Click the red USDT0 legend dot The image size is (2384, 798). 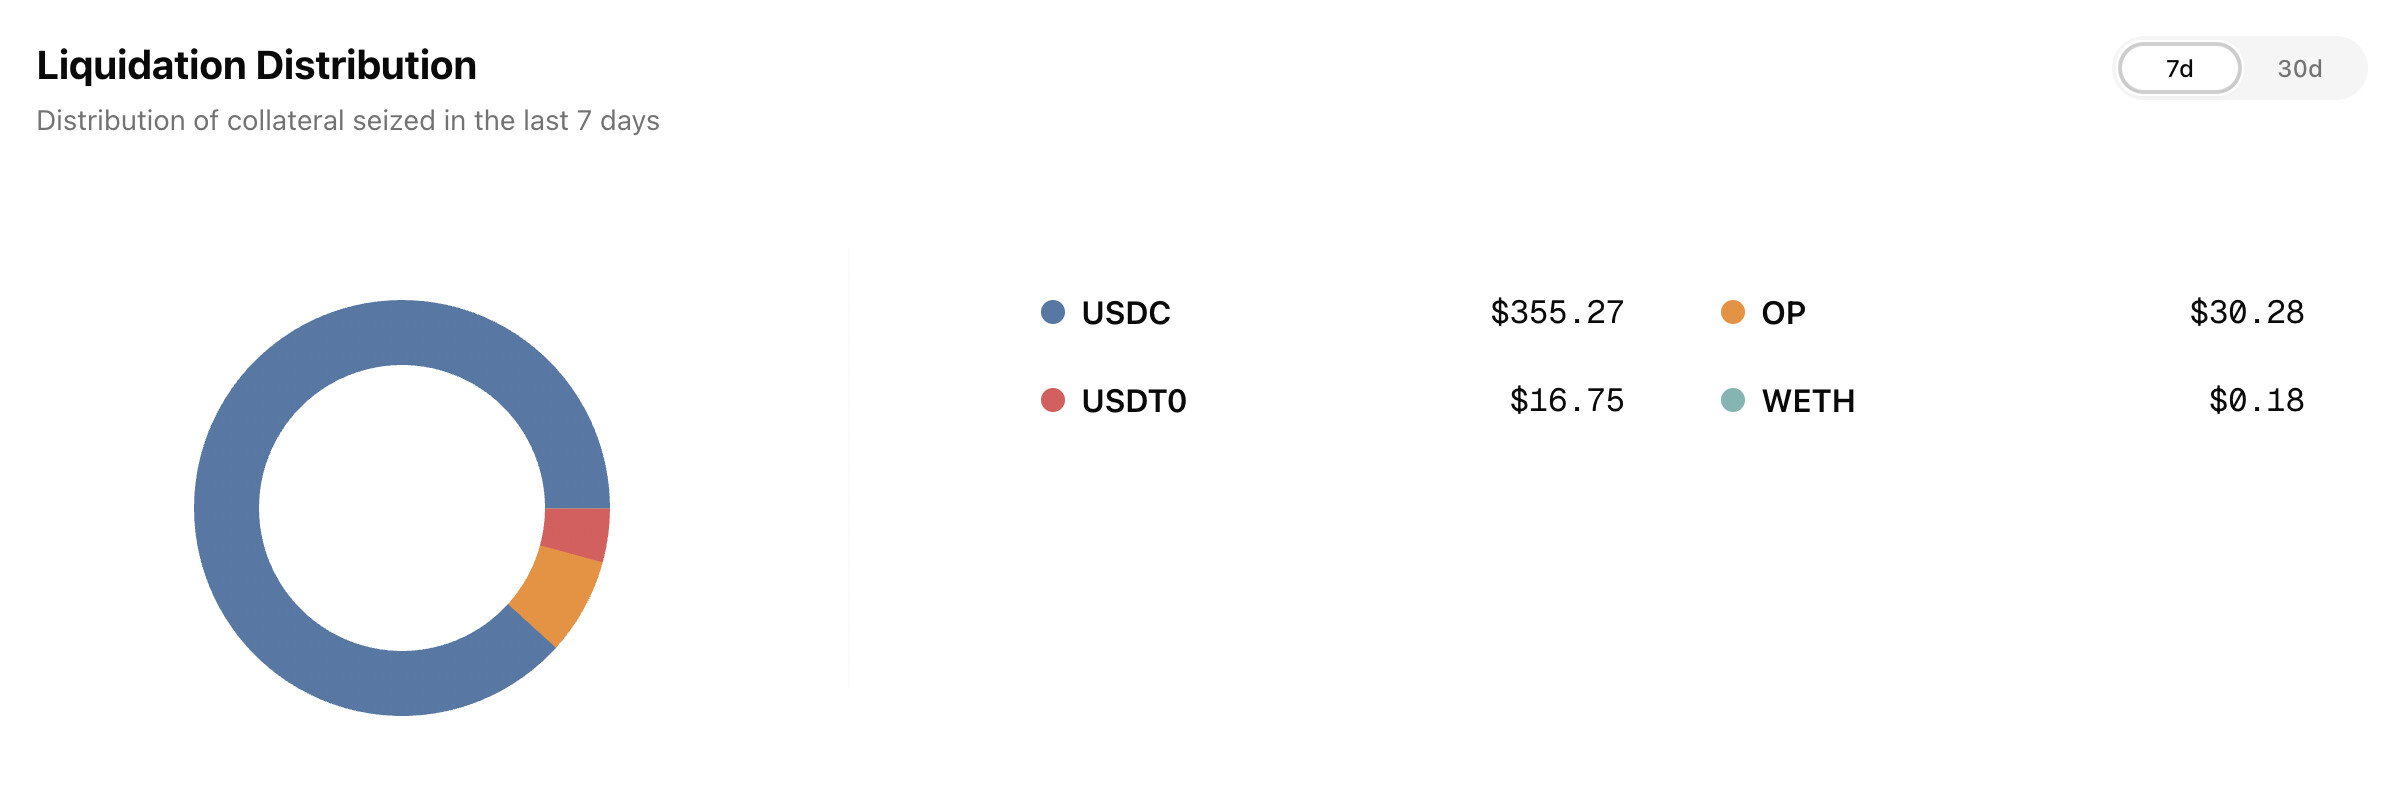pos(1053,400)
